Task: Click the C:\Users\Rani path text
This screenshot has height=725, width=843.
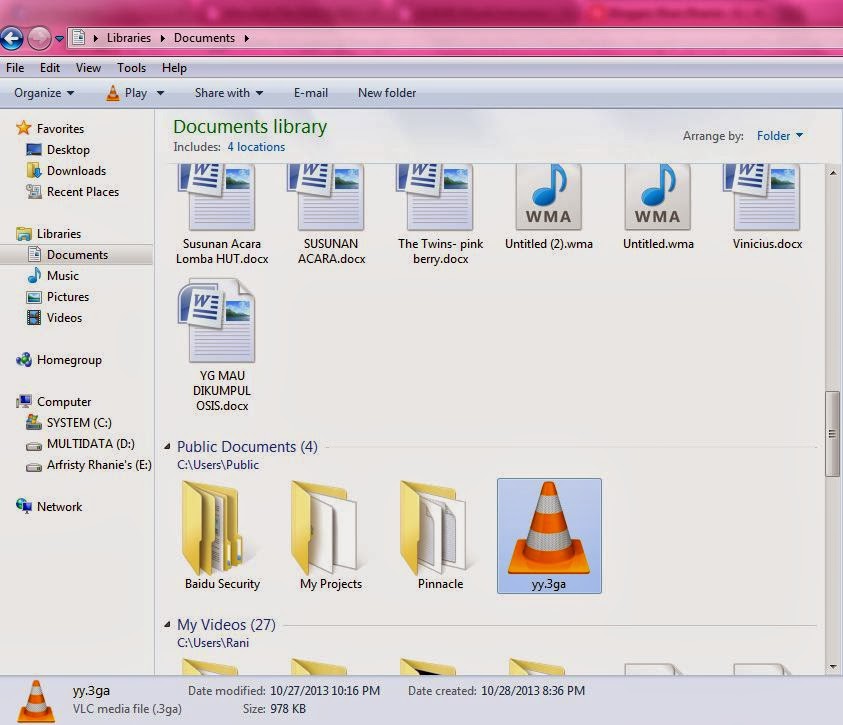Action: tap(213, 643)
